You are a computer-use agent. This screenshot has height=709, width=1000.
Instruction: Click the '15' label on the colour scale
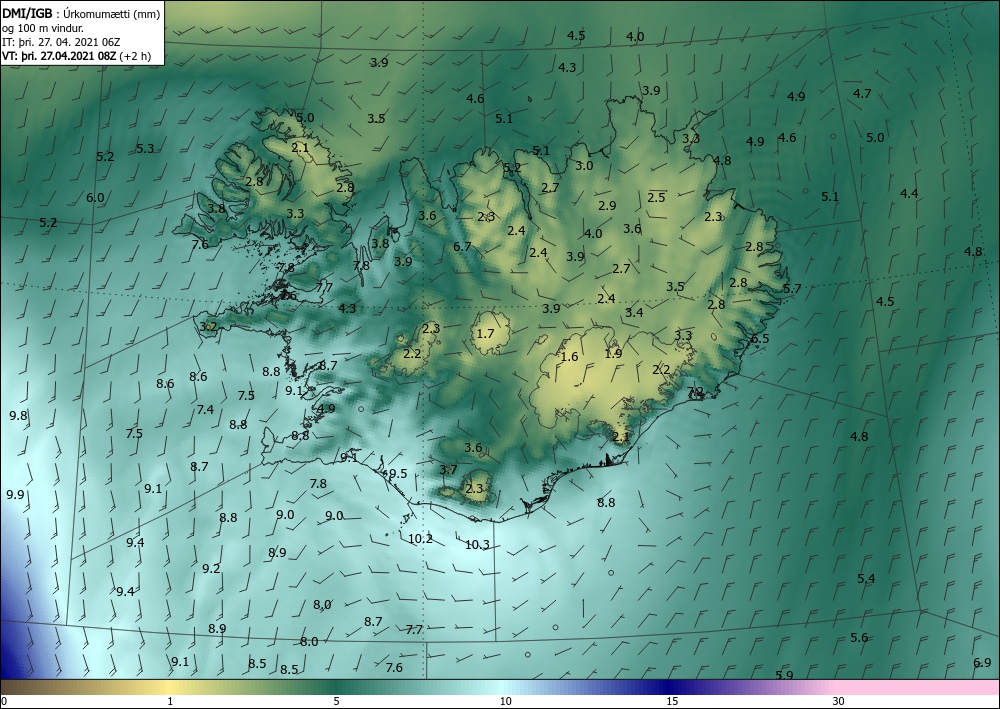pyautogui.click(x=672, y=702)
